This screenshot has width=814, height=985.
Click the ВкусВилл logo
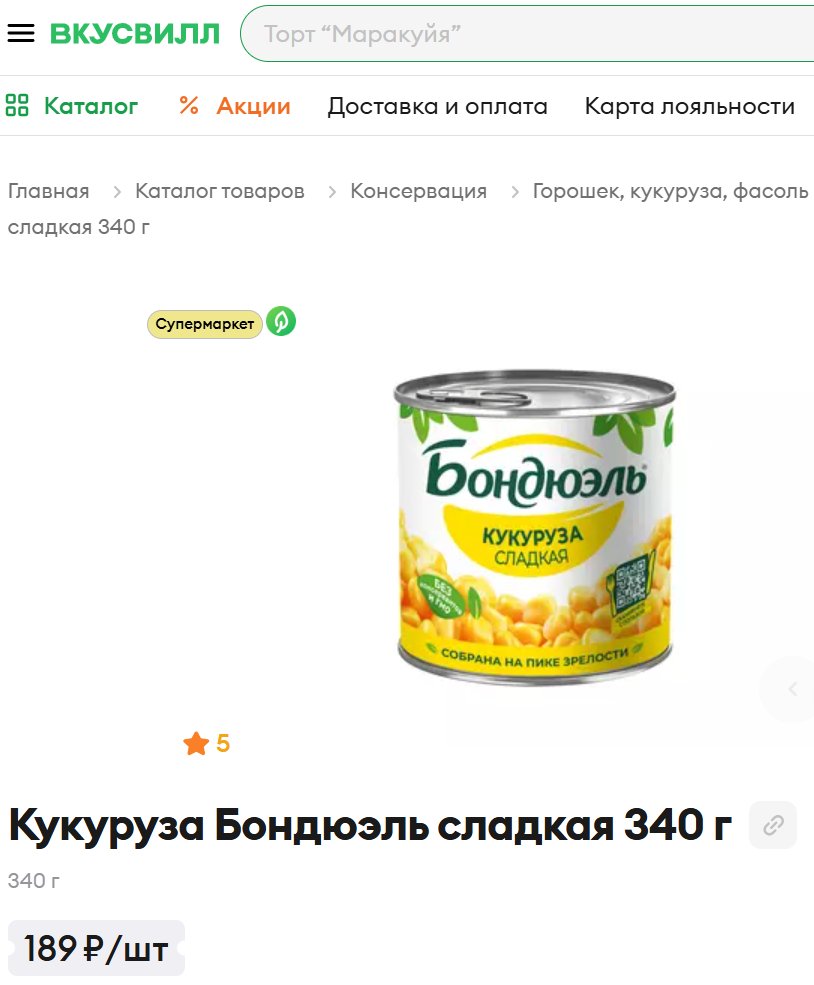click(135, 34)
